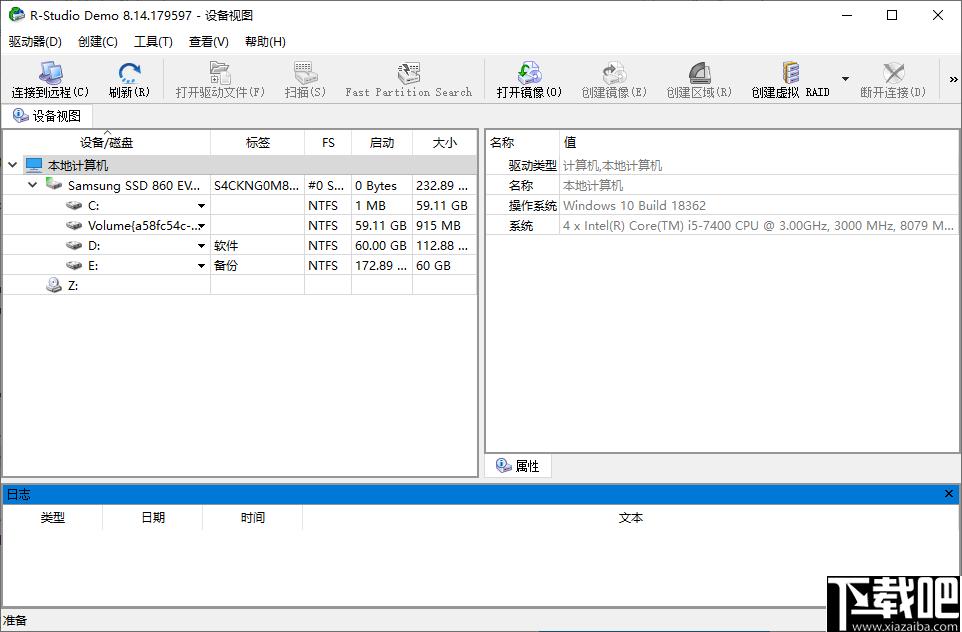Open the dropdown arrow on Volume{a58fc54c row
This screenshot has height=632, width=962.
[x=201, y=226]
